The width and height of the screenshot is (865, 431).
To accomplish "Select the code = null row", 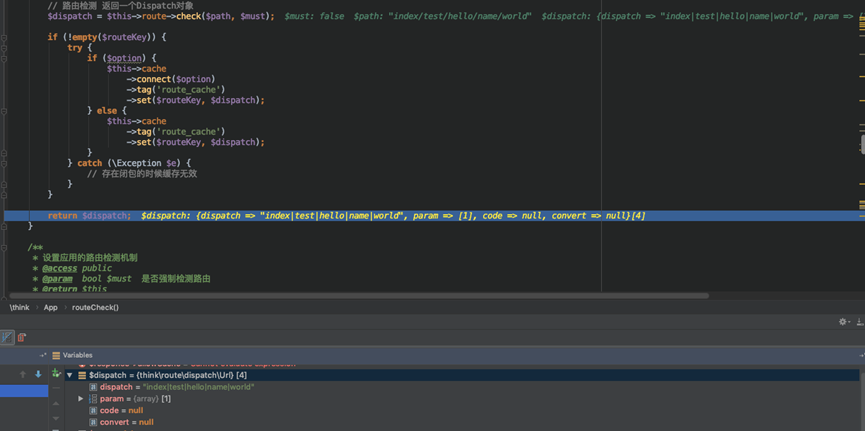I will [462, 411].
